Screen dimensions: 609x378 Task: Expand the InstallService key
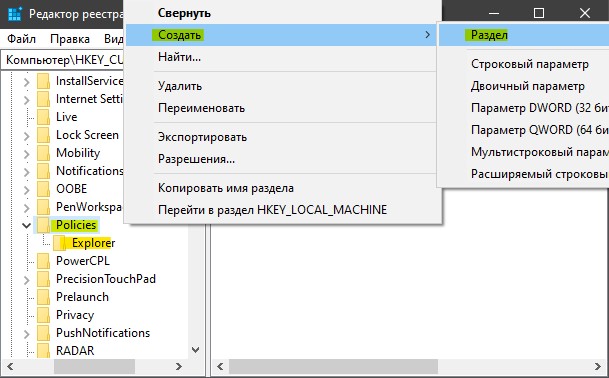26,82
